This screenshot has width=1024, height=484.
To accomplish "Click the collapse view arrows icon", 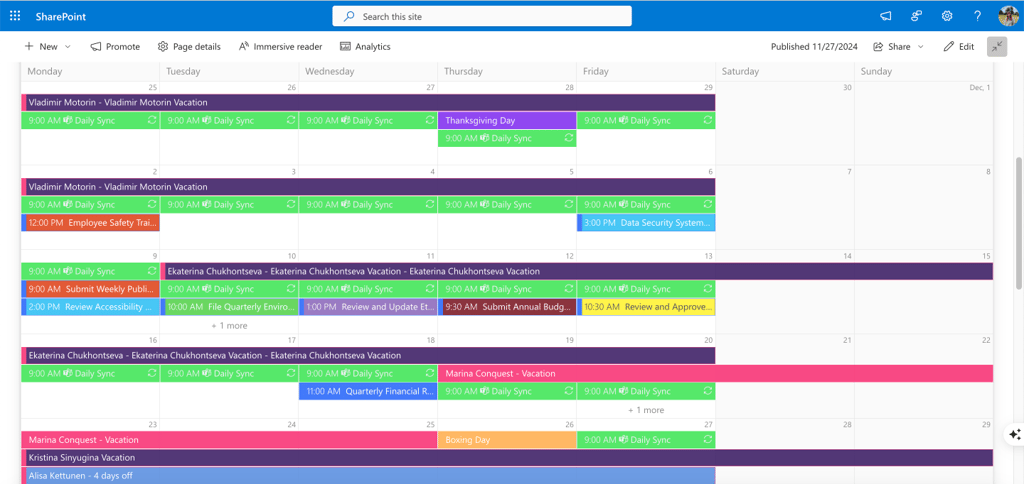I will tap(997, 46).
